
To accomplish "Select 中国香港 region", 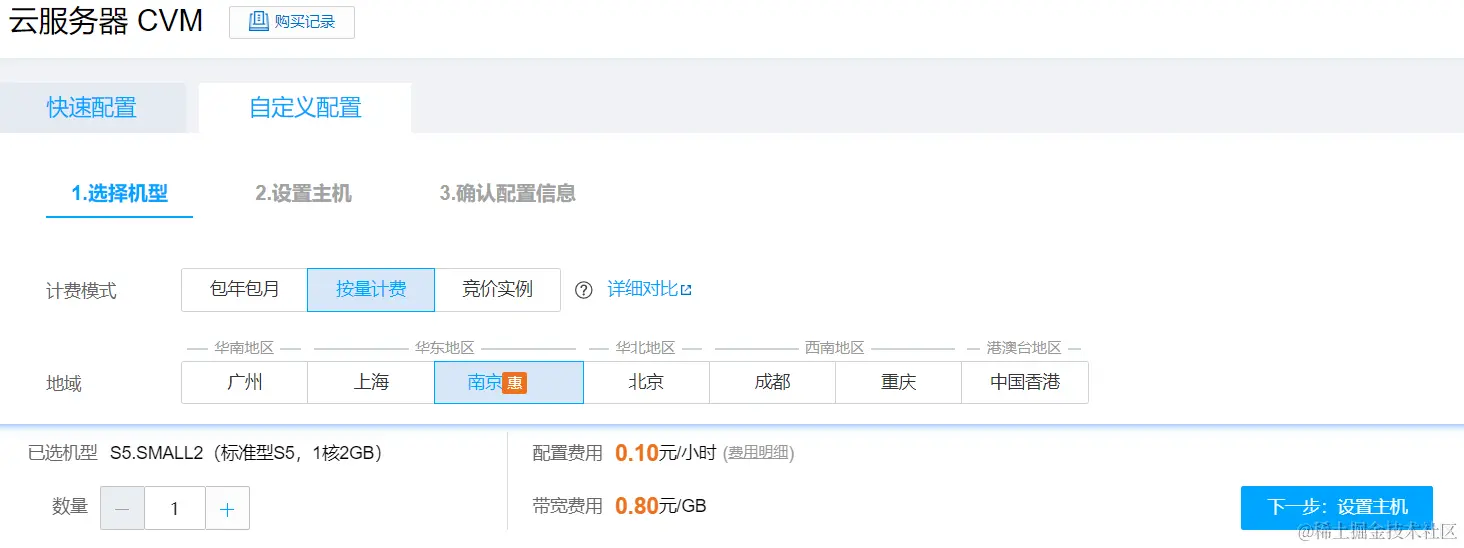I will (x=1025, y=382).
